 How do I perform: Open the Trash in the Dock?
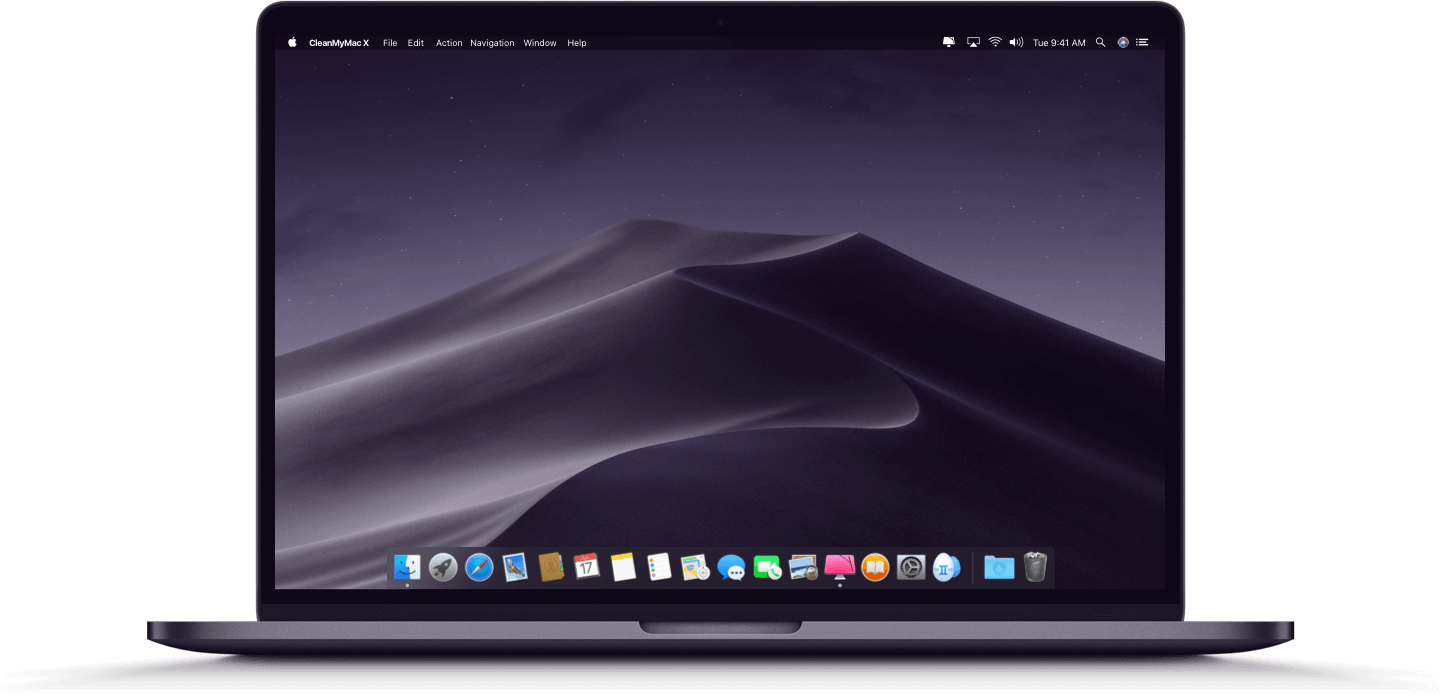pos(1035,568)
